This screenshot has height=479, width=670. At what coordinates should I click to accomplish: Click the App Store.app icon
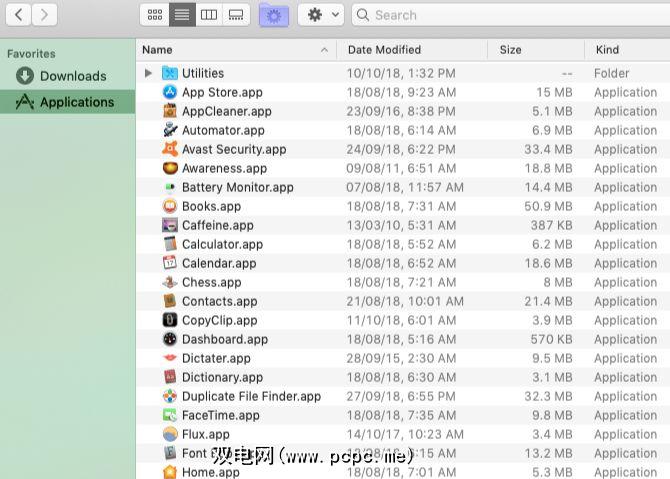tap(170, 92)
